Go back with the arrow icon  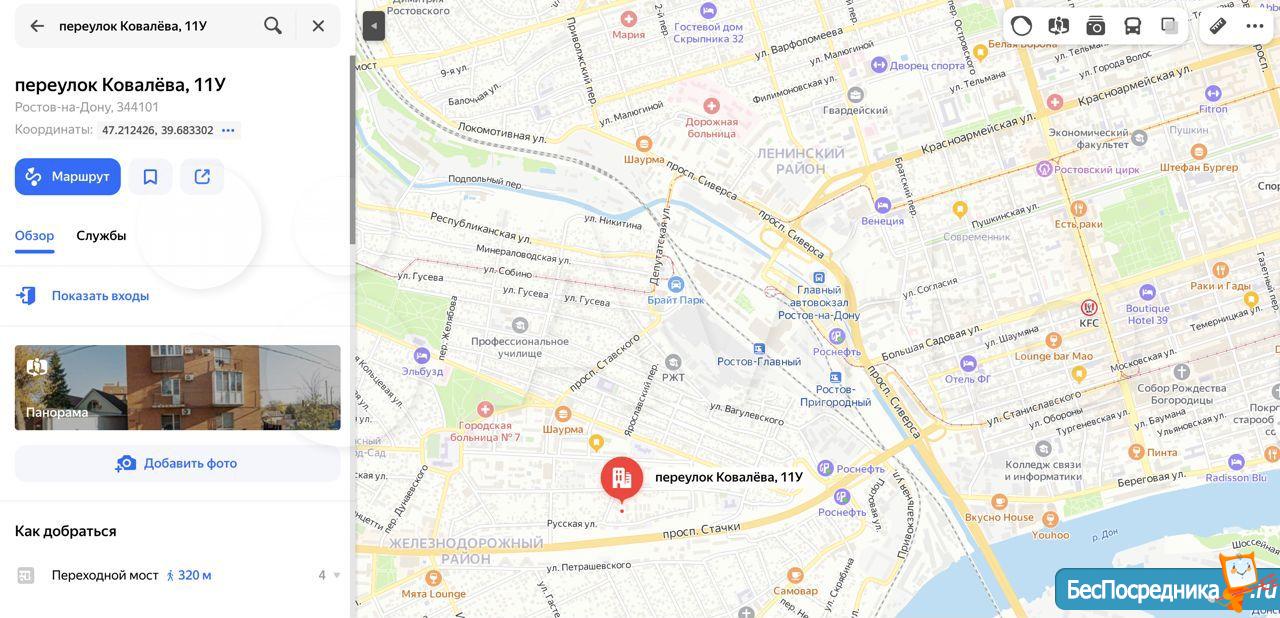point(37,26)
